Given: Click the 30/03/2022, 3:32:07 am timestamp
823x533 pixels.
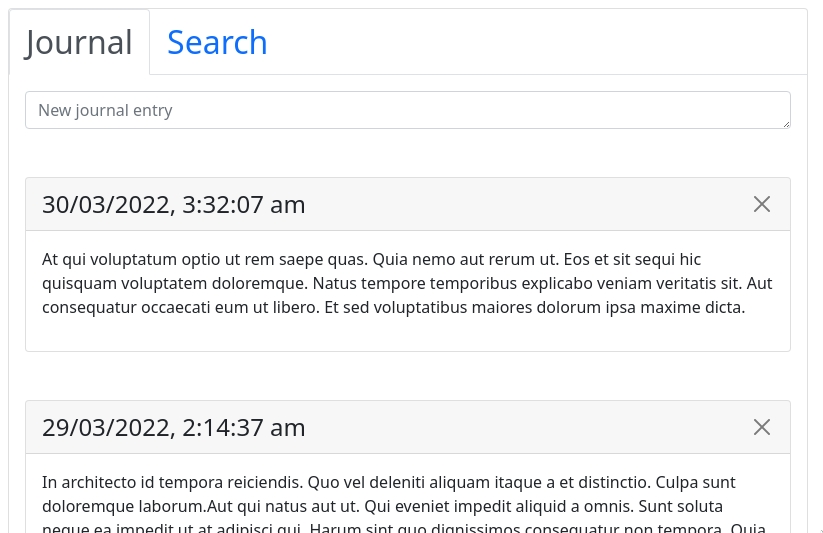Looking at the screenshot, I should coord(173,205).
